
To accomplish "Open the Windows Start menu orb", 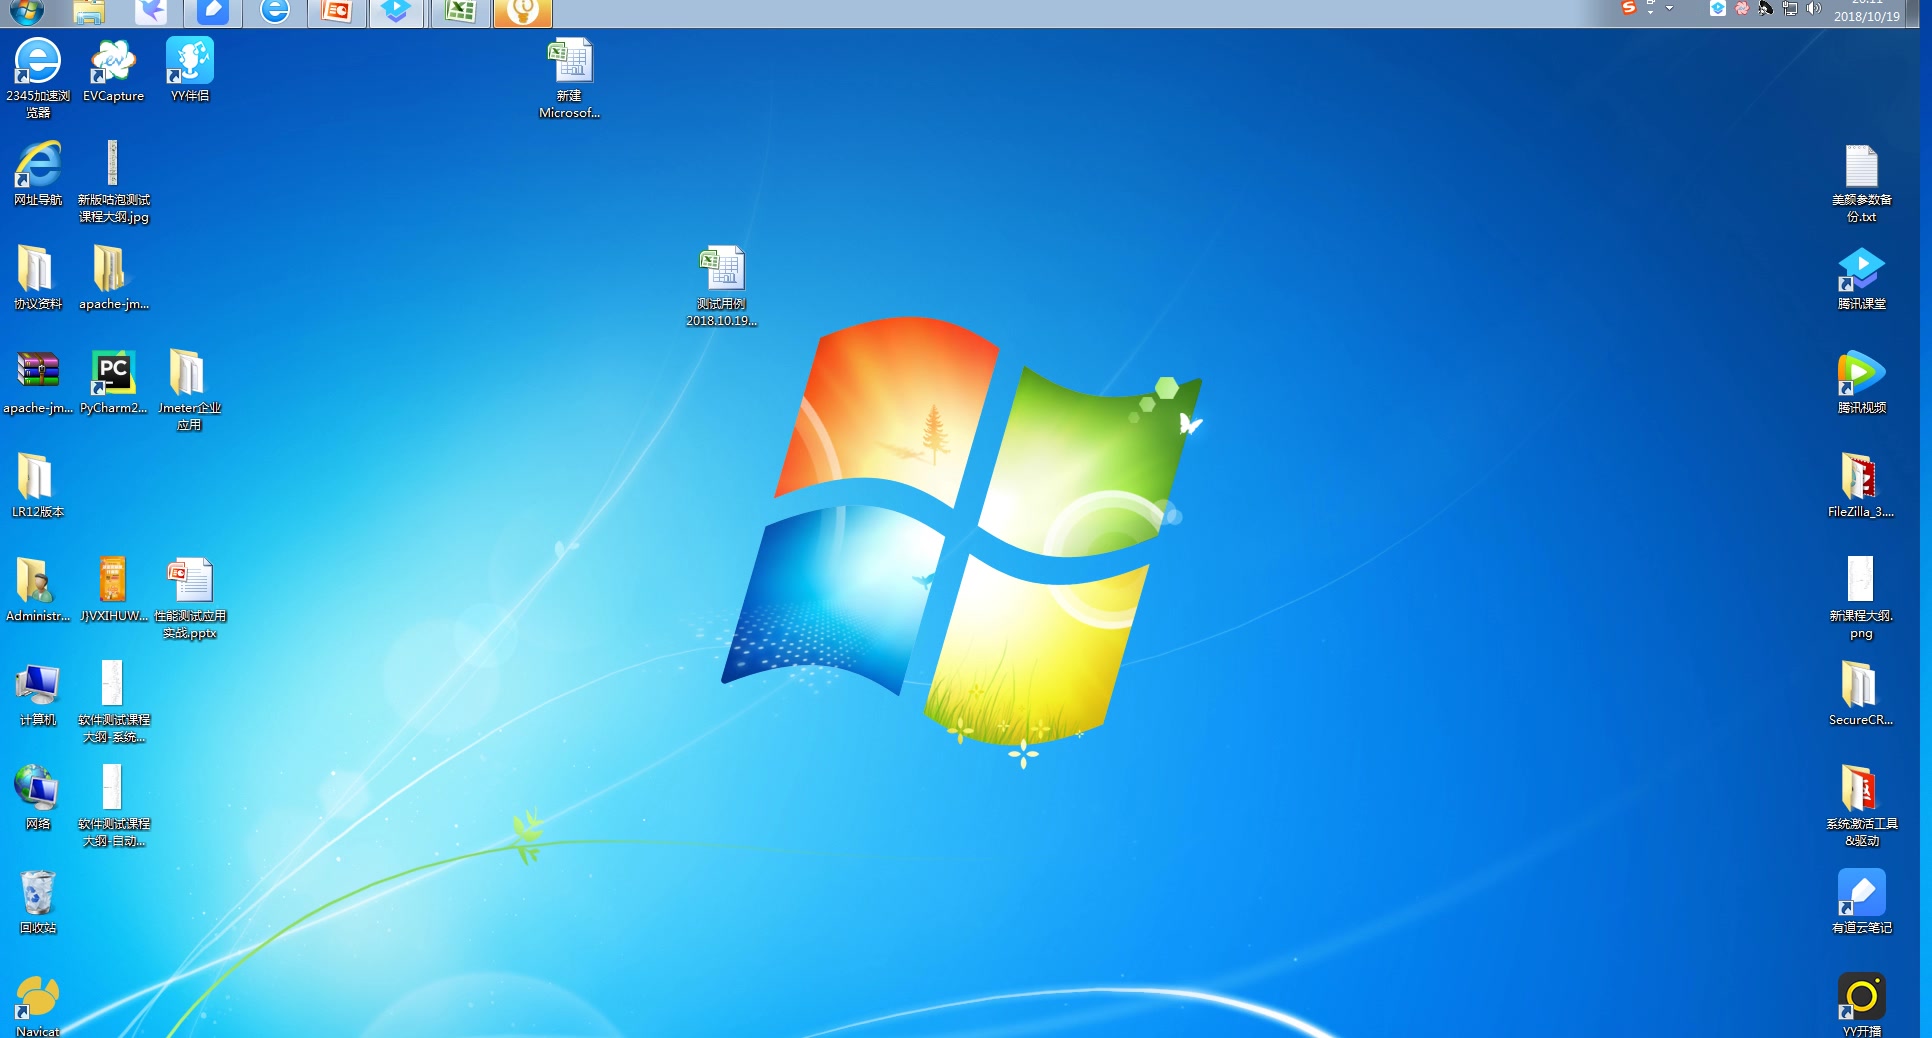I will 27,12.
